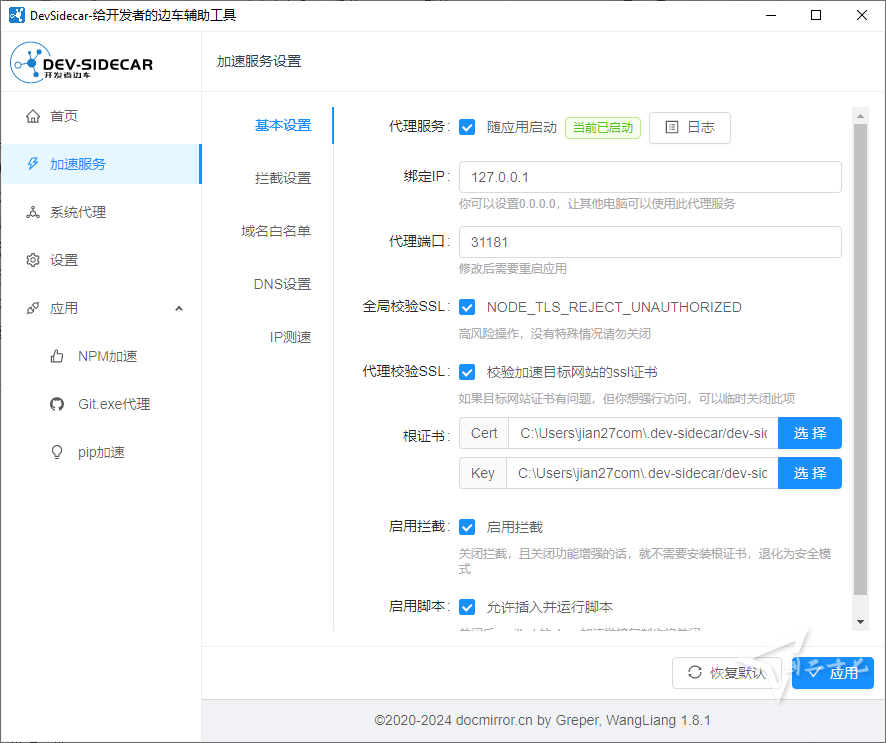Click the blue 应用 apply button
Screen dimensions: 886x743
click(x=833, y=673)
